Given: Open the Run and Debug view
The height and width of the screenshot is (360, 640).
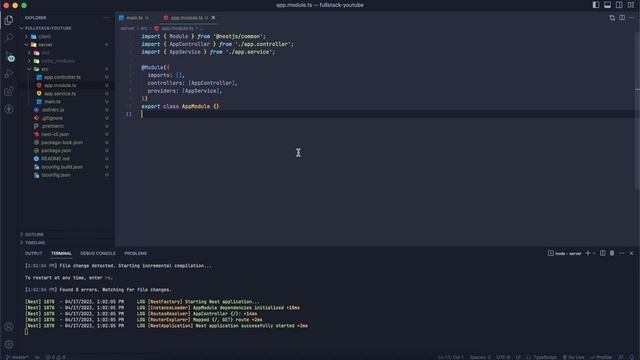Looking at the screenshot, I should pos(9,74).
